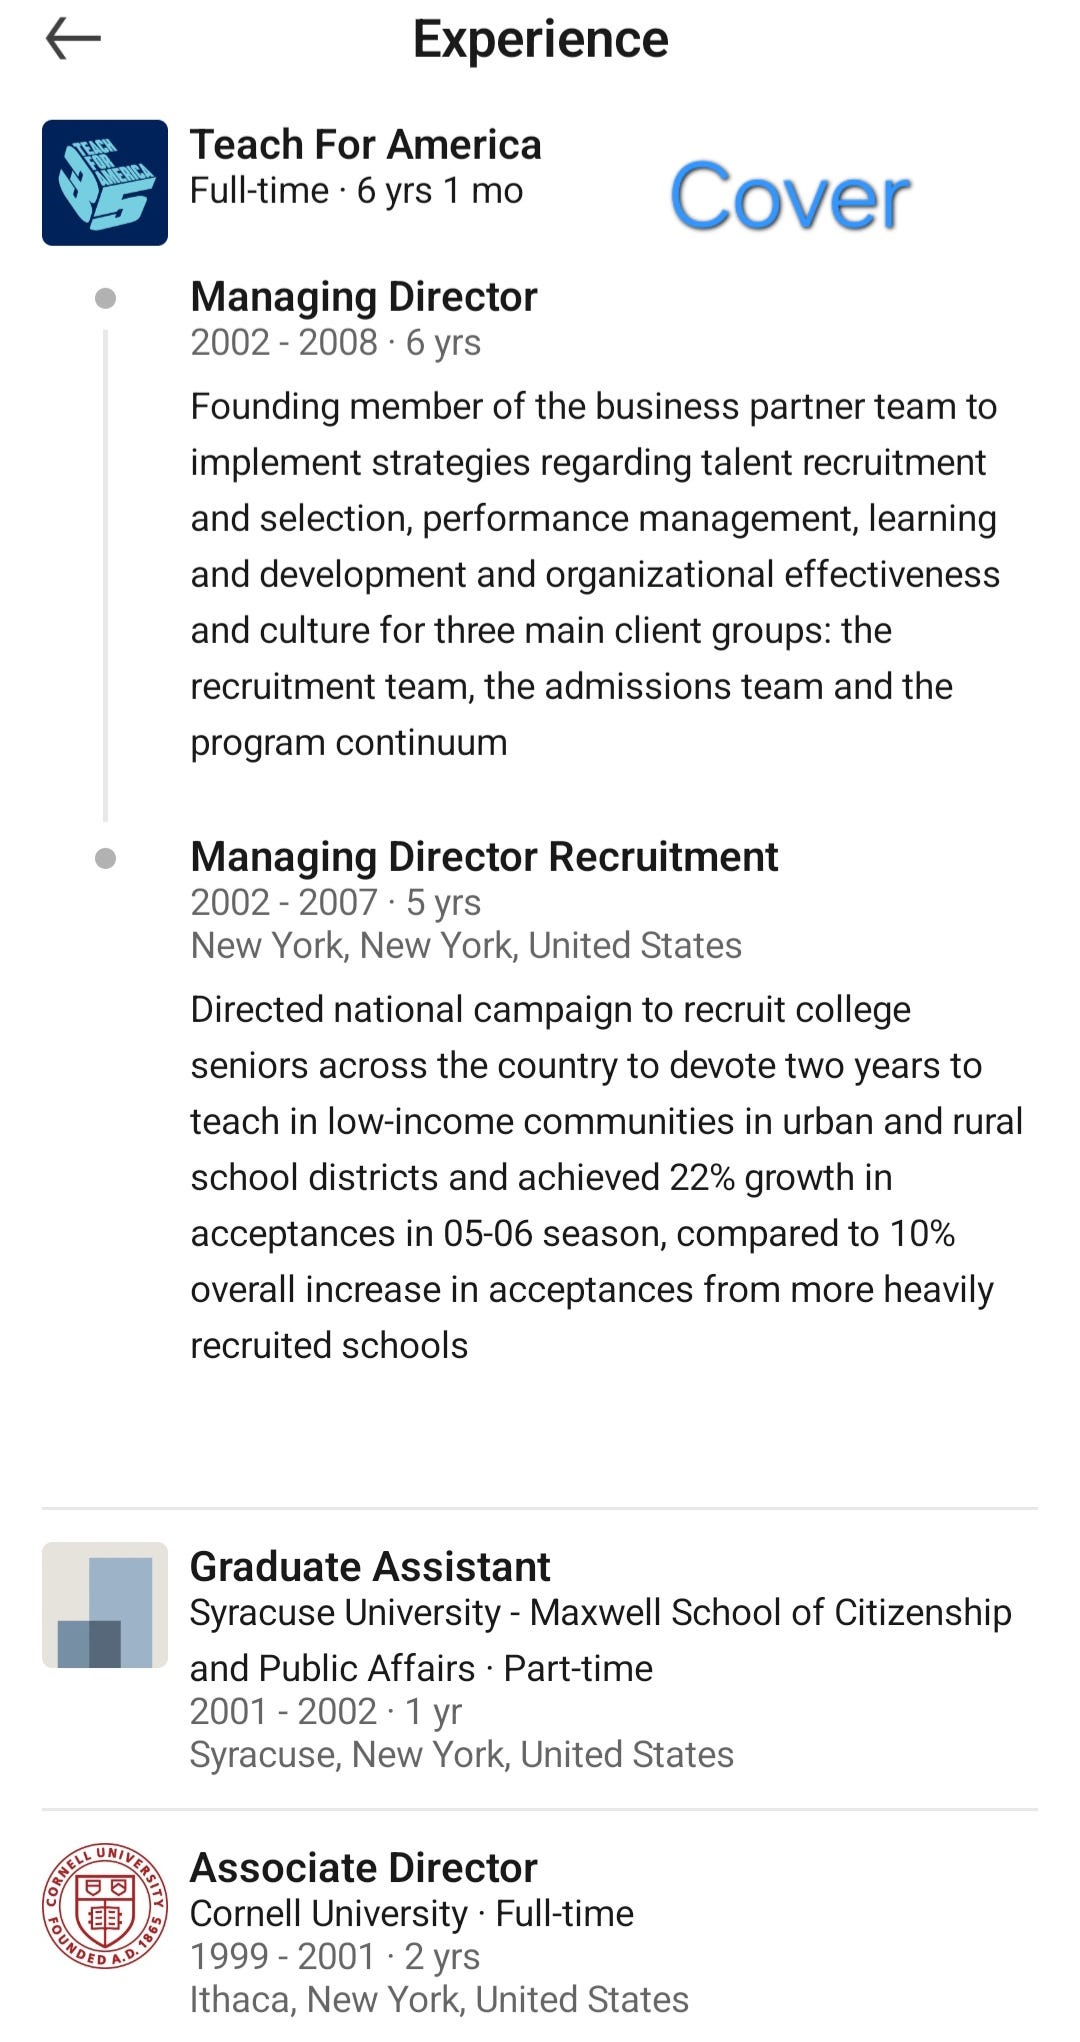Click the Experience page title
The image size is (1080, 2042).
(541, 40)
